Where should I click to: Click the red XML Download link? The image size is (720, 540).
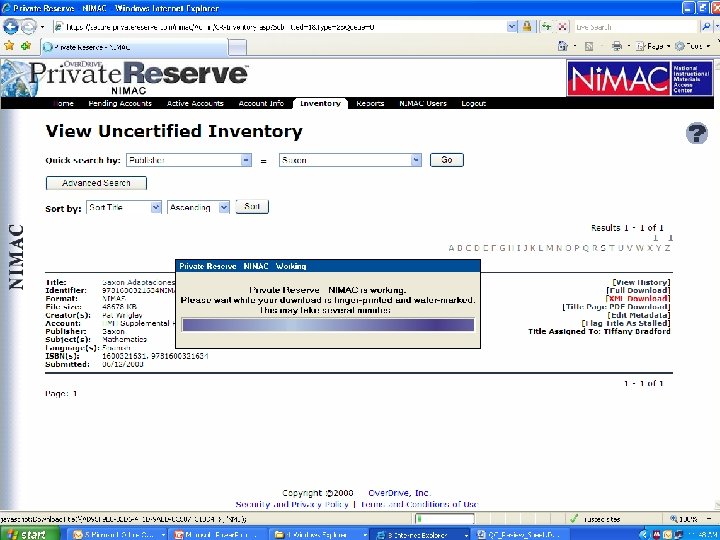pos(638,299)
